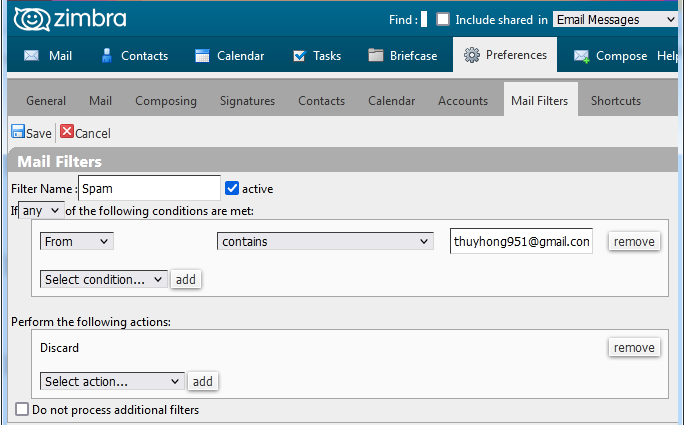This screenshot has height=425, width=684.
Task: Switch to the Signatures tab
Action: [x=247, y=101]
